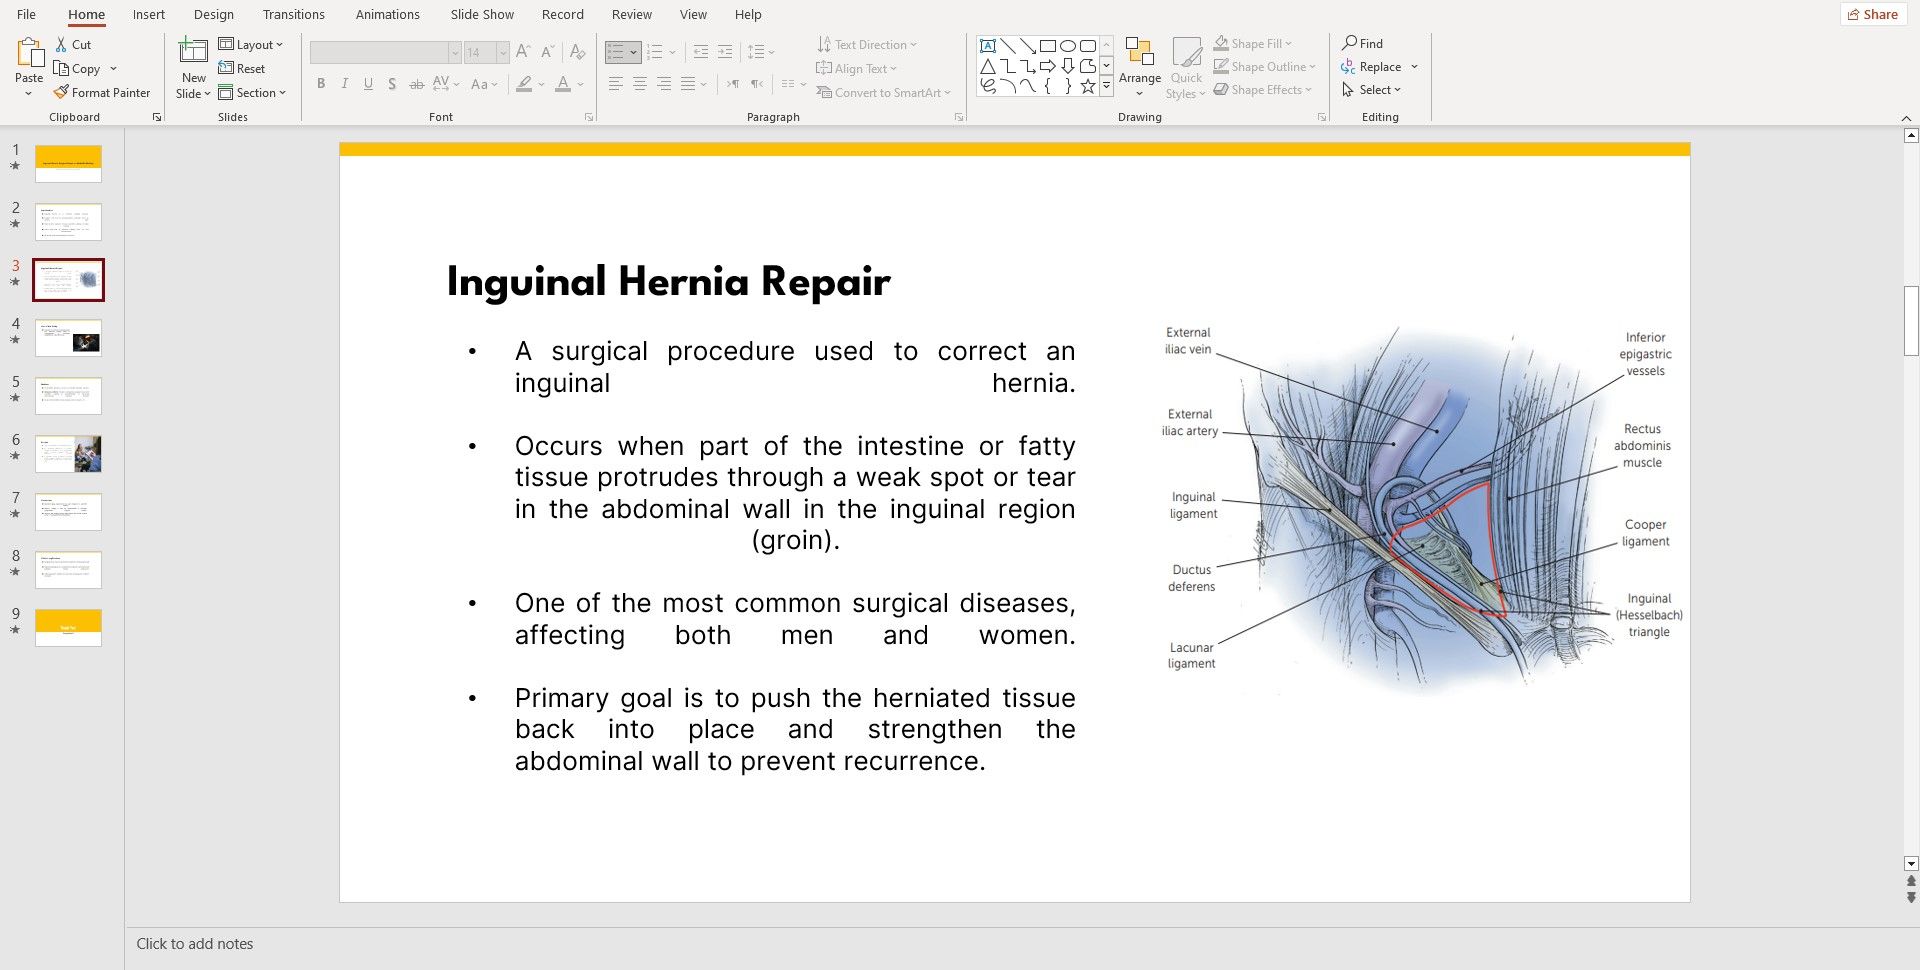Select the Text Highlight Color icon

524,85
